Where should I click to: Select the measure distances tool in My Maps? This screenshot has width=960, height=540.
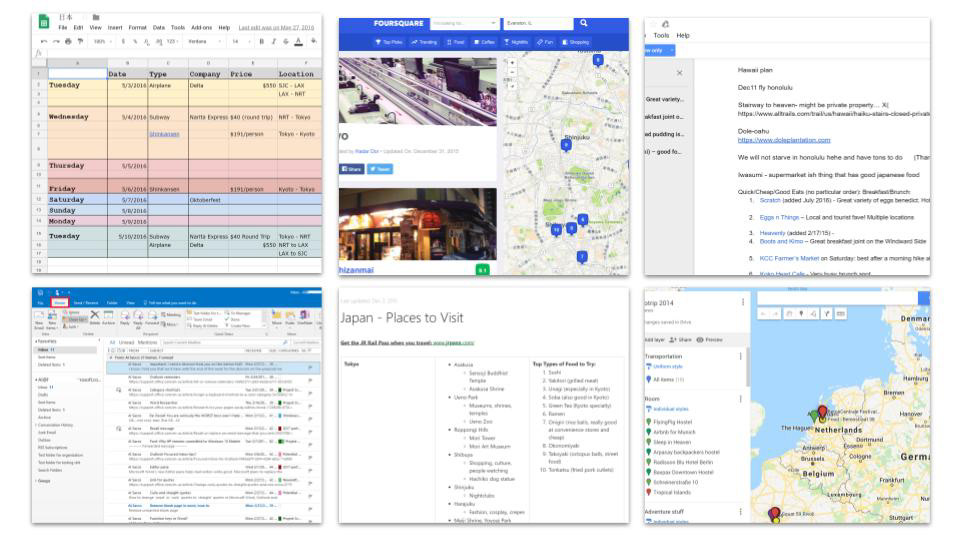point(841,313)
